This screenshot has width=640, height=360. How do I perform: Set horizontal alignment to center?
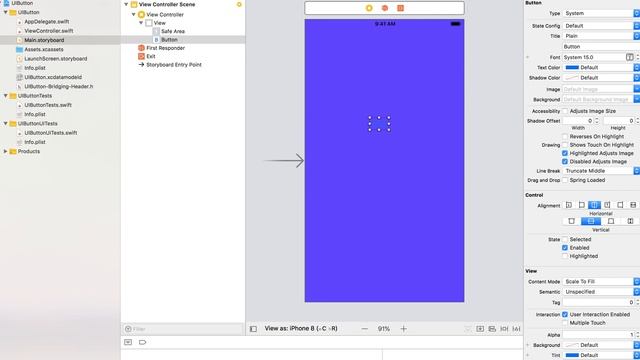point(594,205)
